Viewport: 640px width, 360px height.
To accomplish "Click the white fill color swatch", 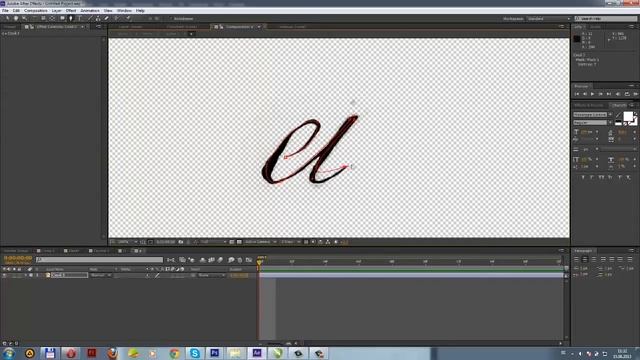I will click(628, 116).
